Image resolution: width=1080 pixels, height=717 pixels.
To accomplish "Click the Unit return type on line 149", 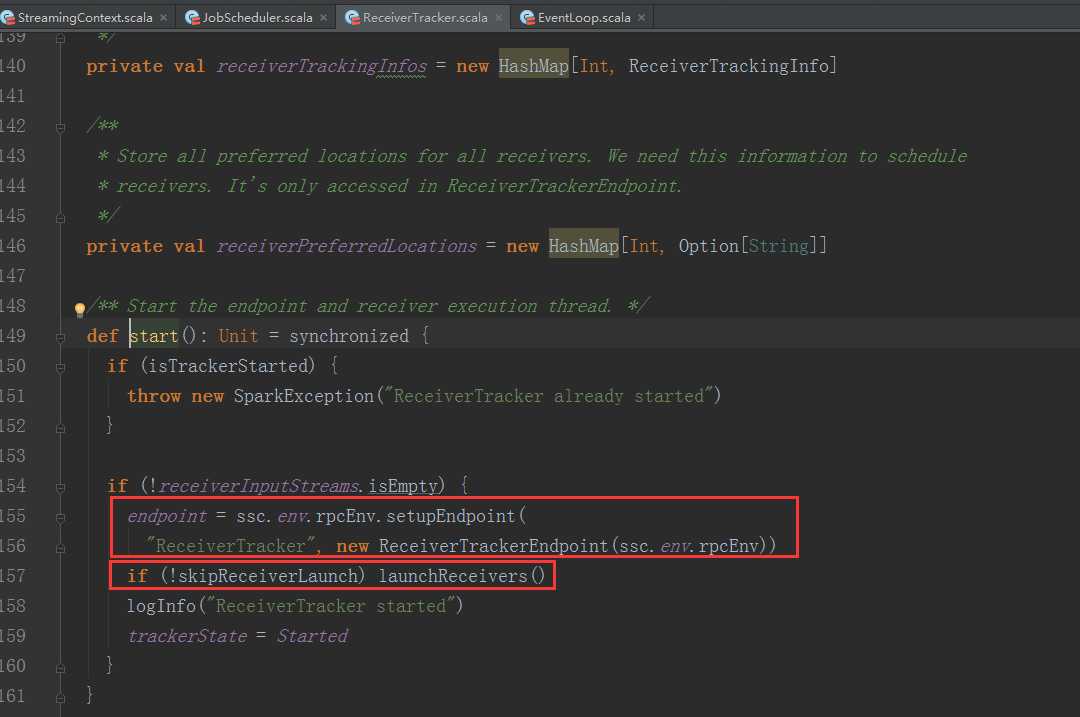I will coord(238,336).
